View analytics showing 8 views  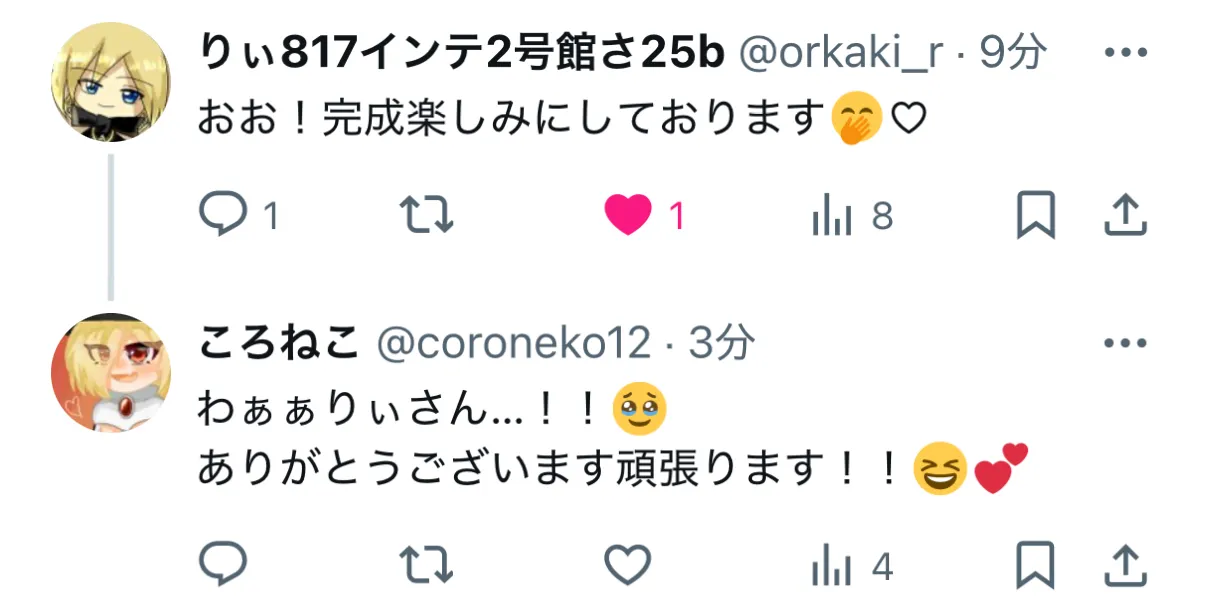point(852,215)
